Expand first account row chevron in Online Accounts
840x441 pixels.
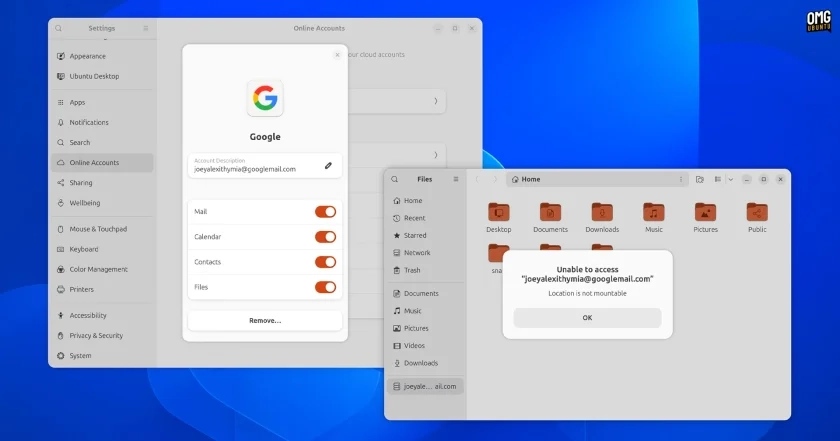pyautogui.click(x=436, y=101)
